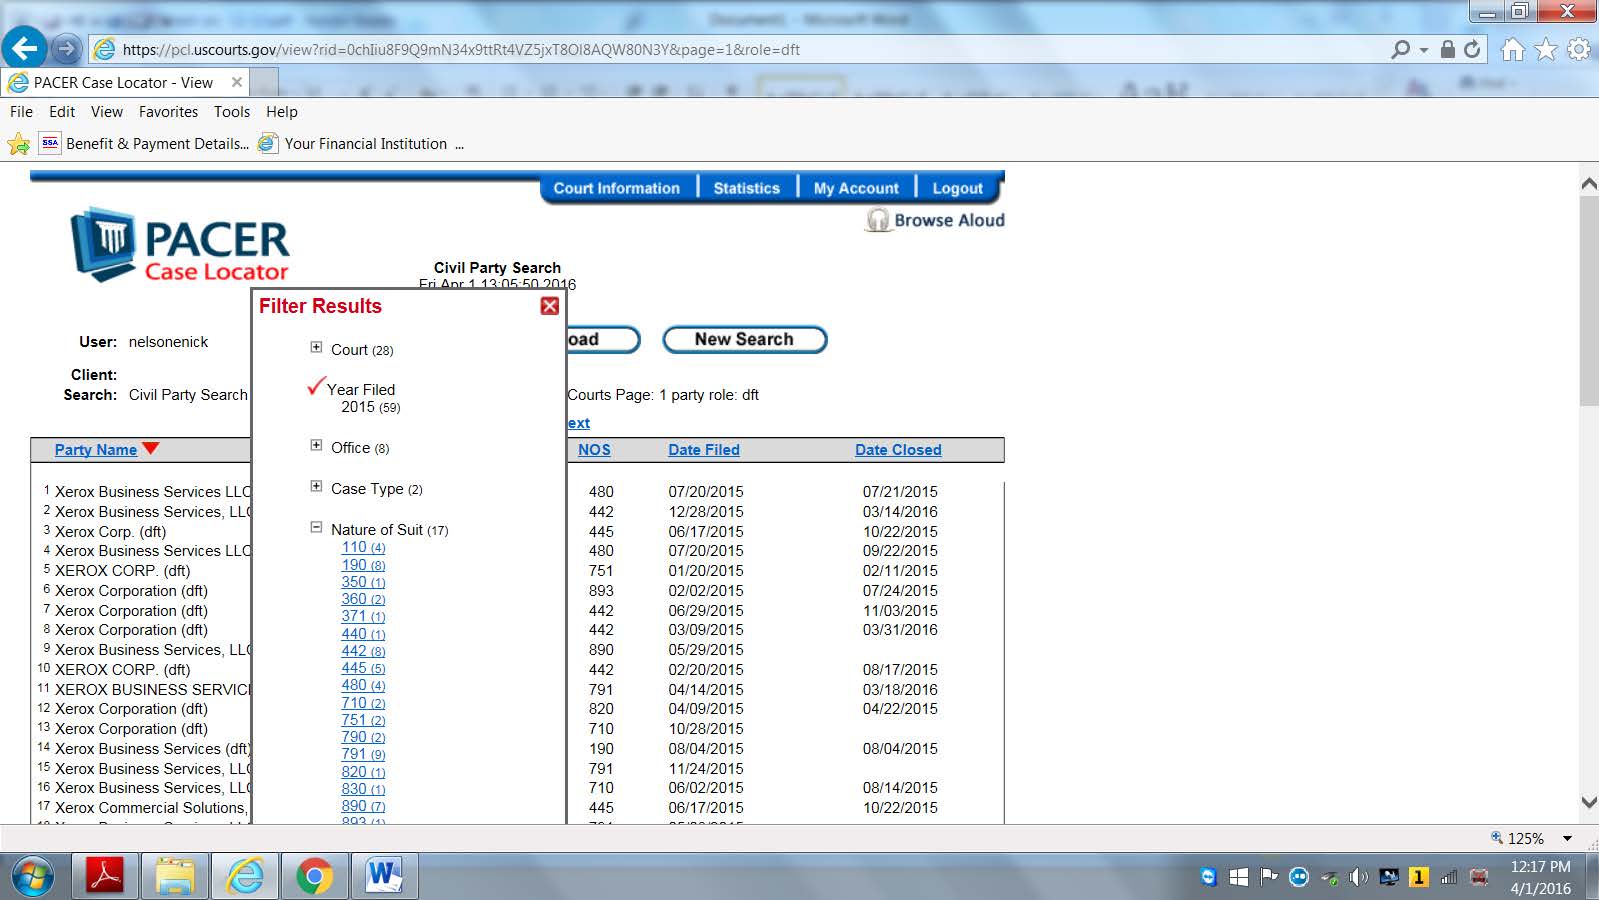
Task: Filter by nature of suit 890
Action: pyautogui.click(x=363, y=806)
